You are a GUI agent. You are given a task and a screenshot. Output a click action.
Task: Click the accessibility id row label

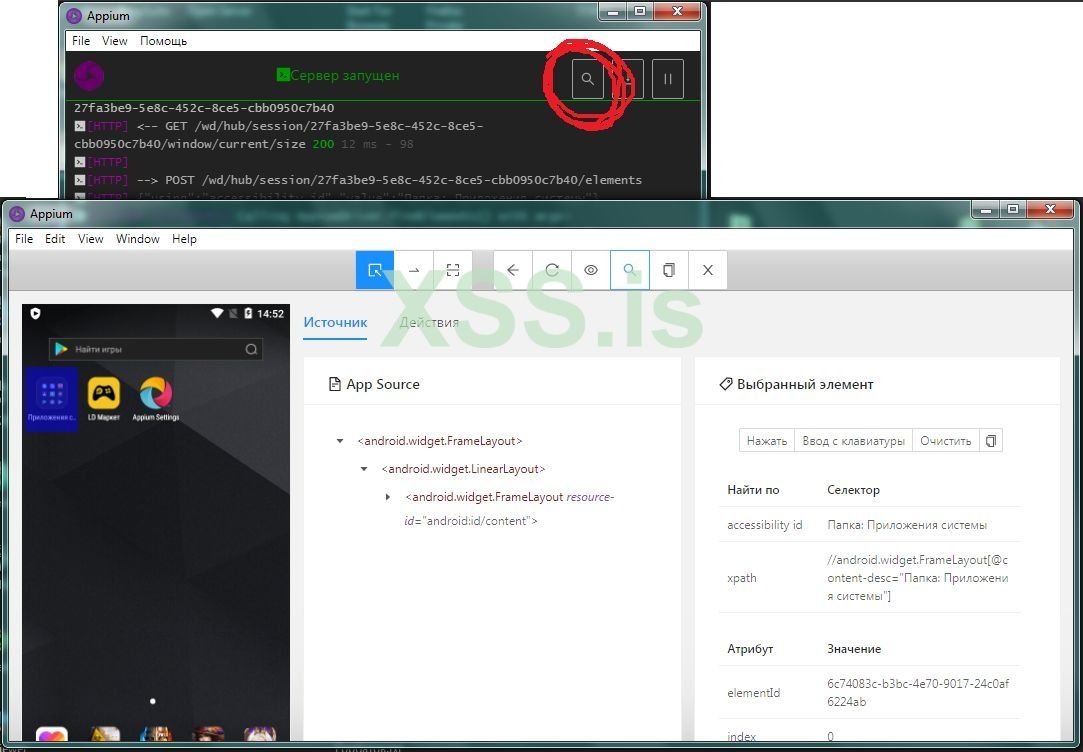click(x=765, y=525)
